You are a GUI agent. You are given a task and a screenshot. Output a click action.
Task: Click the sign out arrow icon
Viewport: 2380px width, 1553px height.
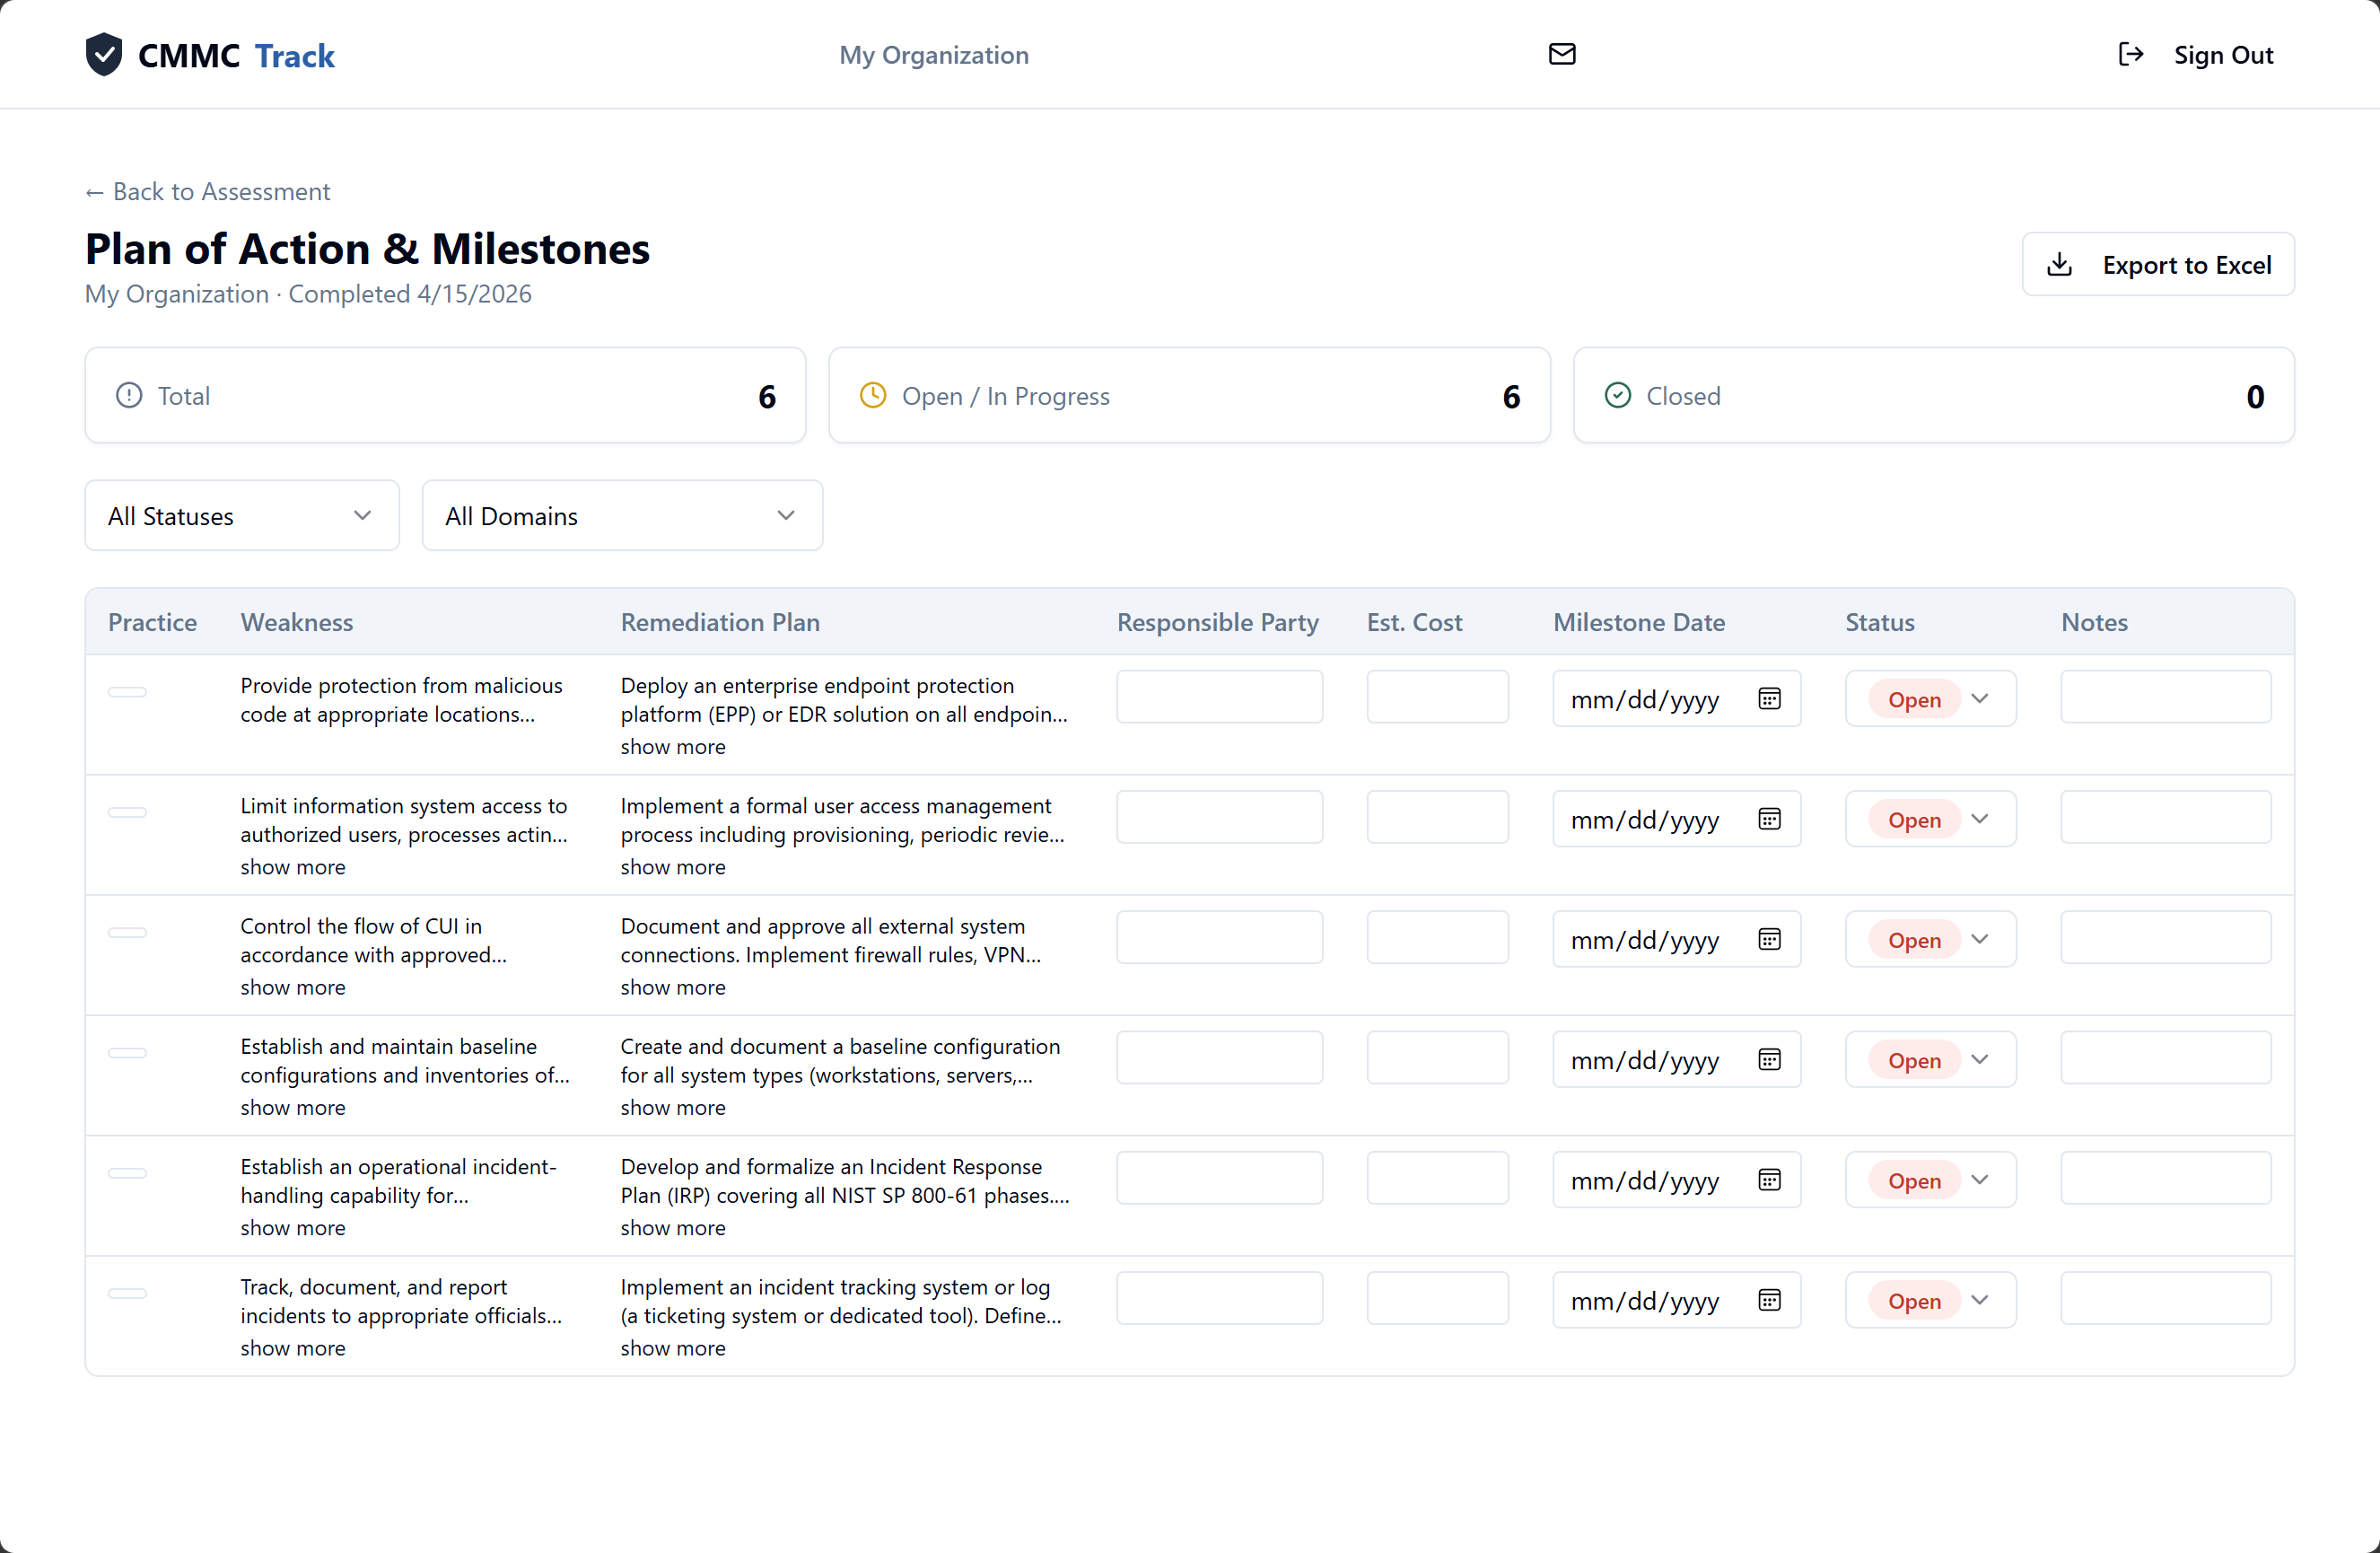2130,54
